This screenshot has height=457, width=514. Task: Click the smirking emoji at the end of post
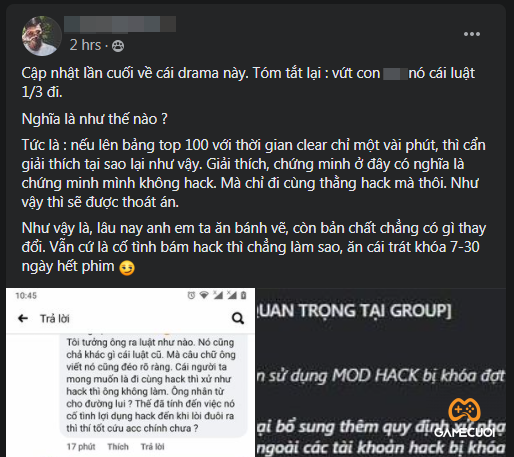(x=127, y=268)
